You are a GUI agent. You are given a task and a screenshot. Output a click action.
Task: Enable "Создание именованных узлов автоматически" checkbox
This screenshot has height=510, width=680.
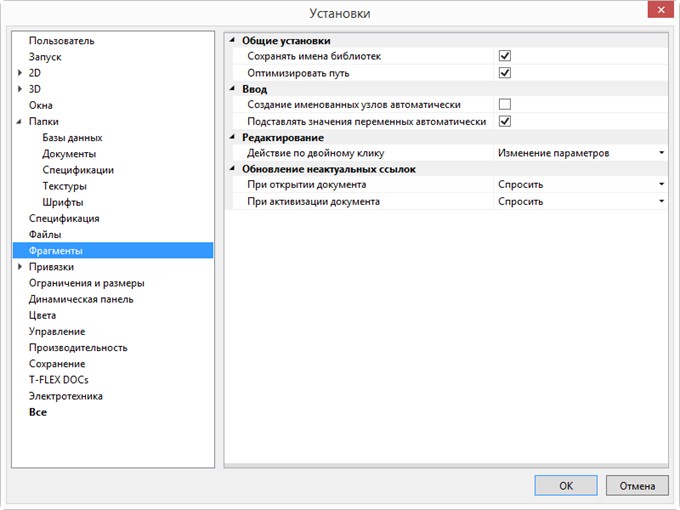pos(505,104)
